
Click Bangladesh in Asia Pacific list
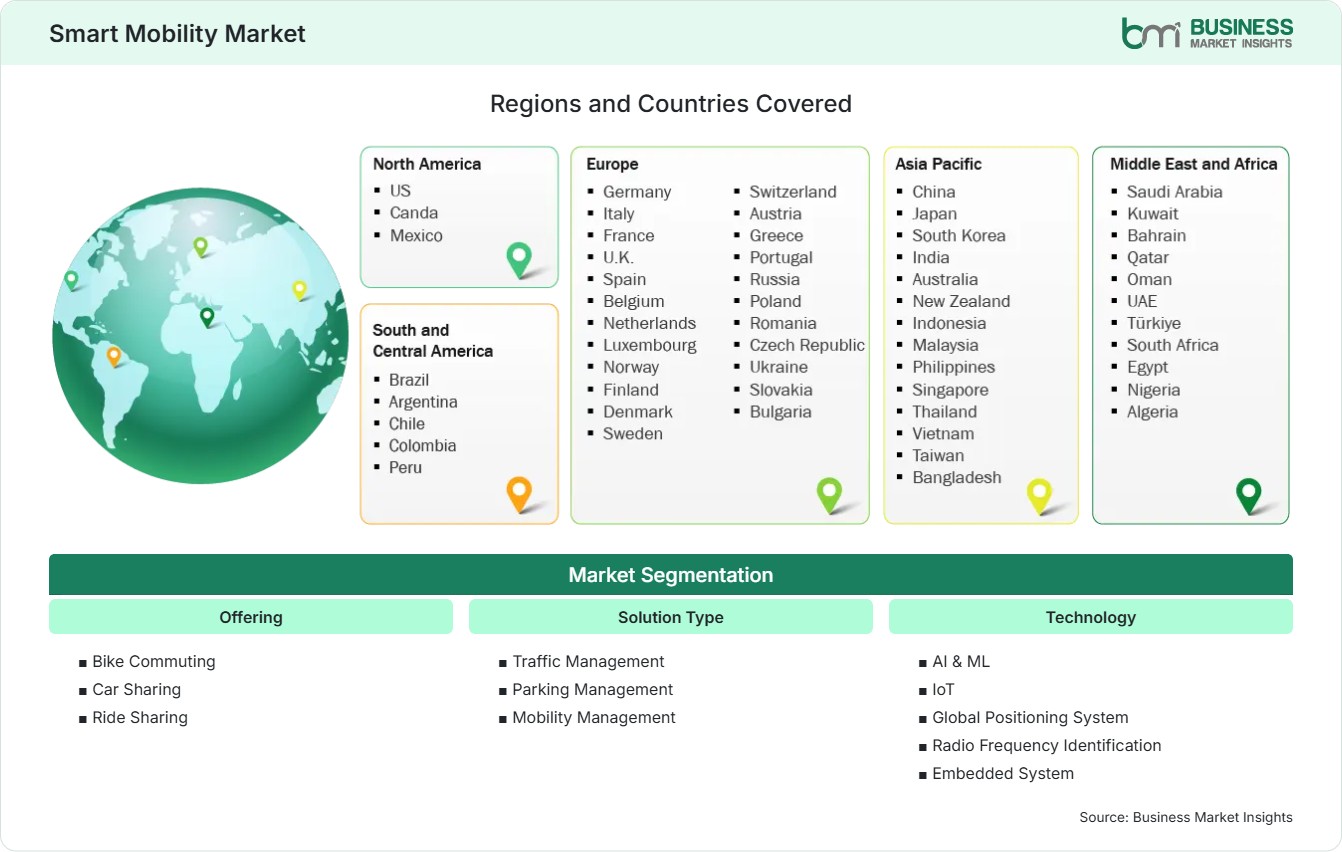click(957, 478)
